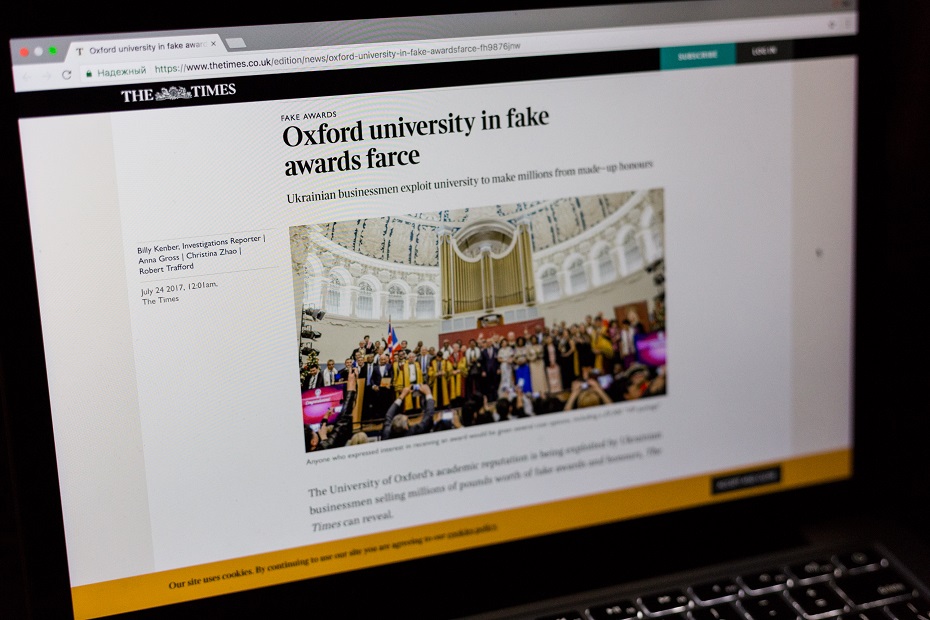This screenshot has width=930, height=620.
Task: Click the Oxford university headline text
Action: coord(415,141)
